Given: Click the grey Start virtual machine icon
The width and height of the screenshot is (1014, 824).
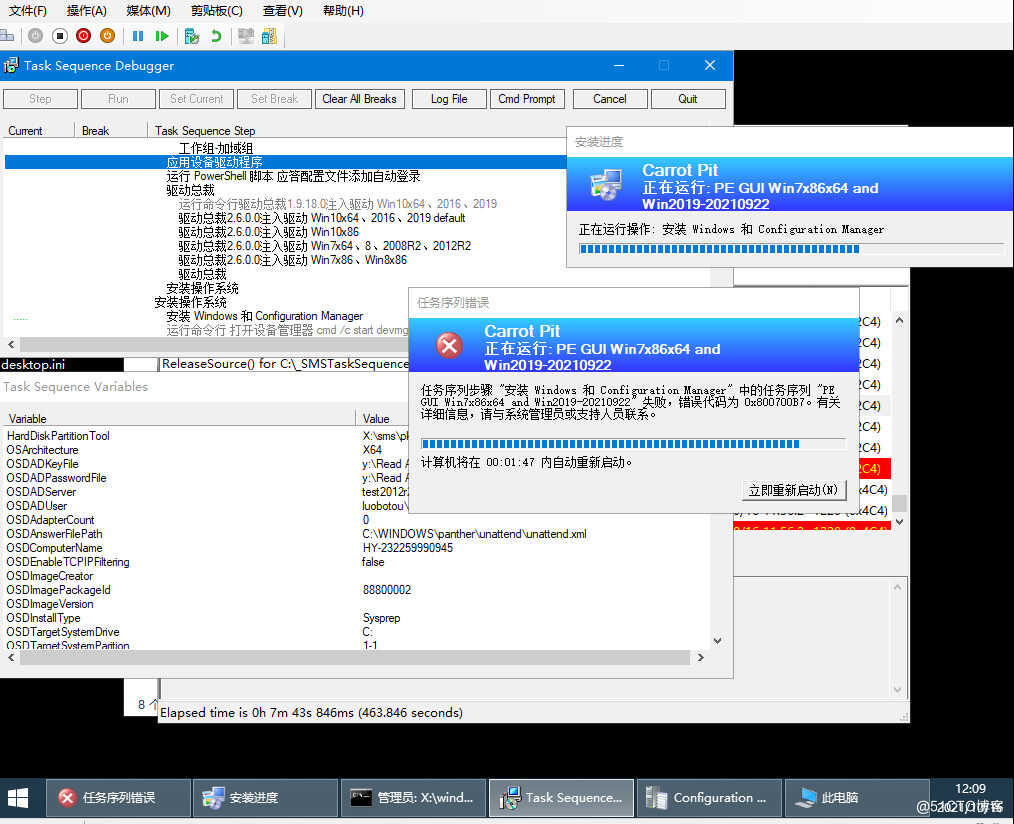Looking at the screenshot, I should pos(36,36).
